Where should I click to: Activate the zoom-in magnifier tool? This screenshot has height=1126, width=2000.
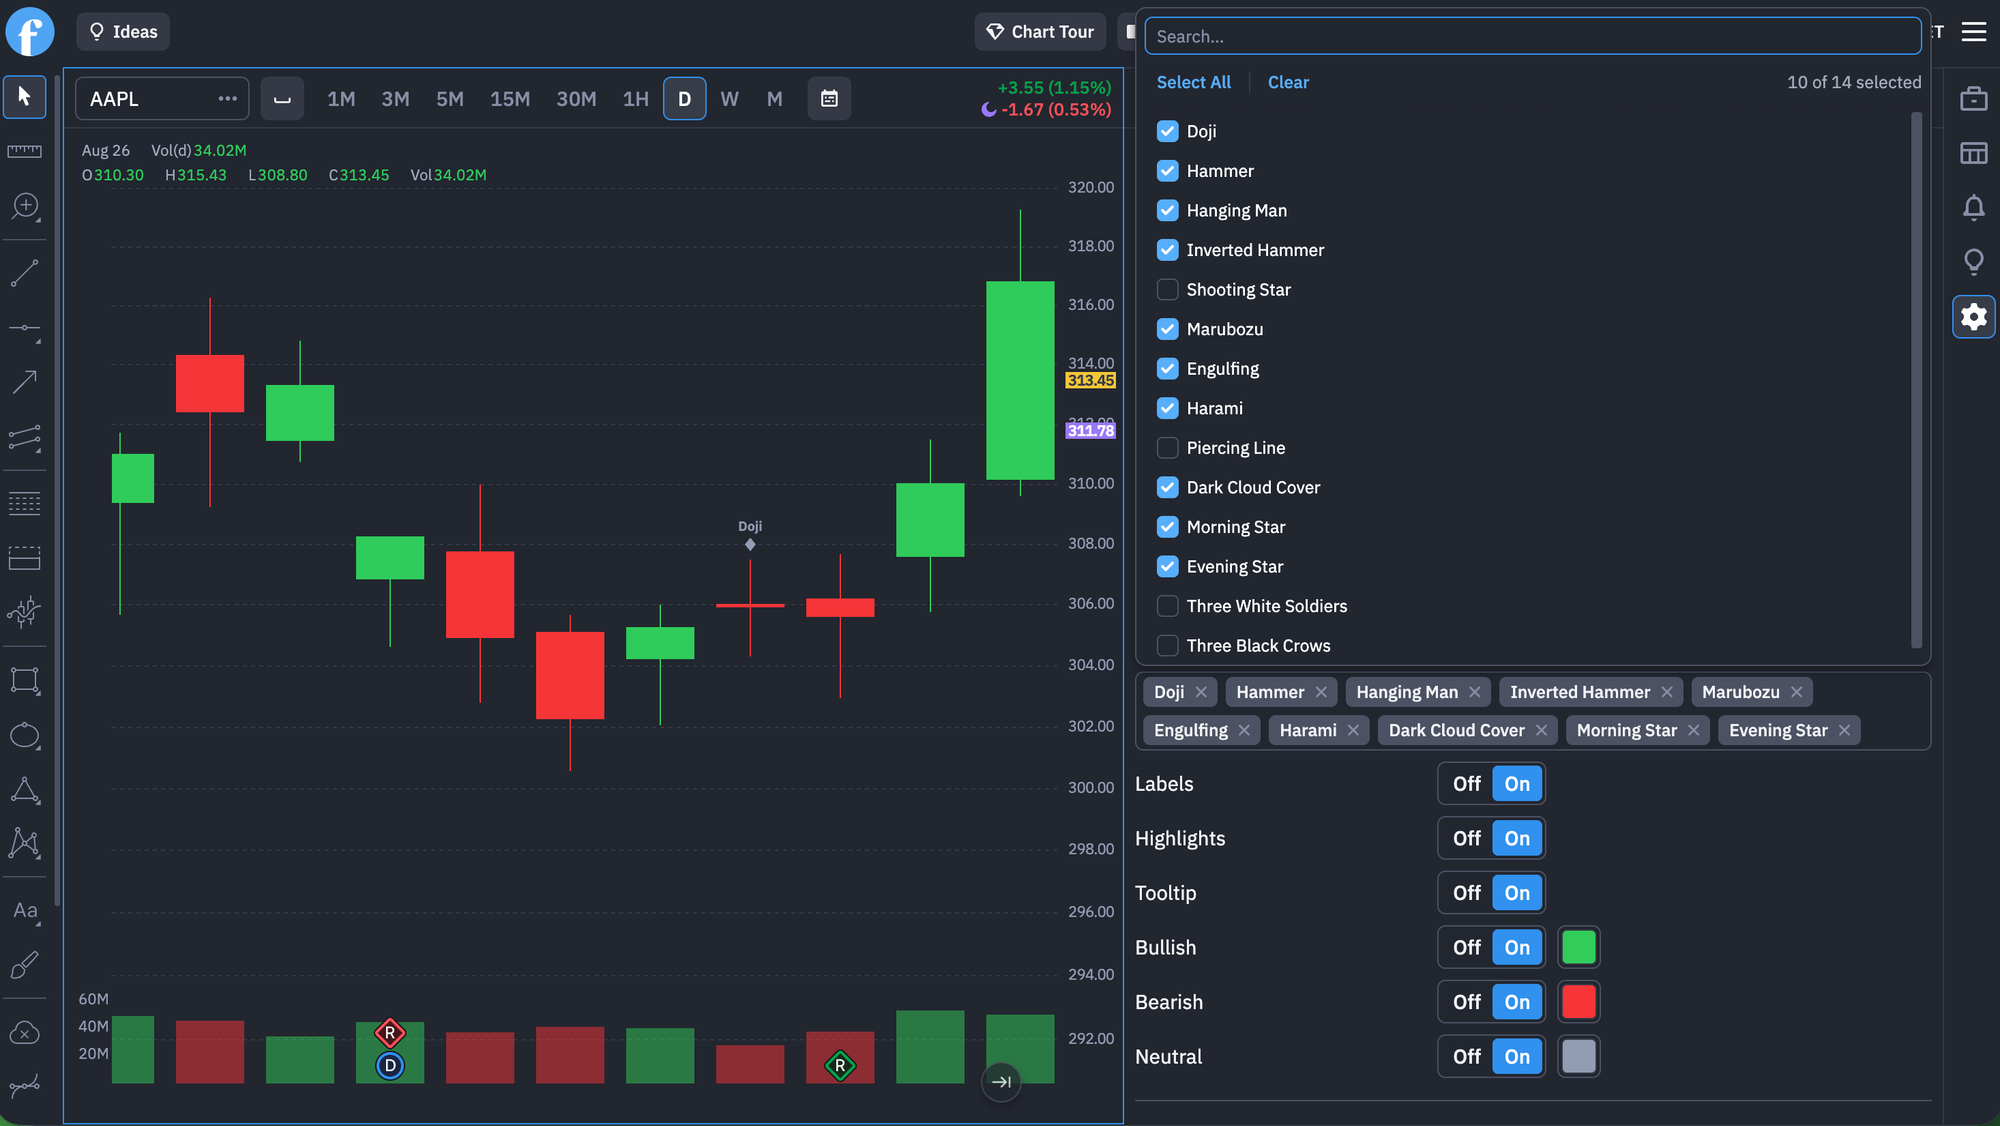24,206
